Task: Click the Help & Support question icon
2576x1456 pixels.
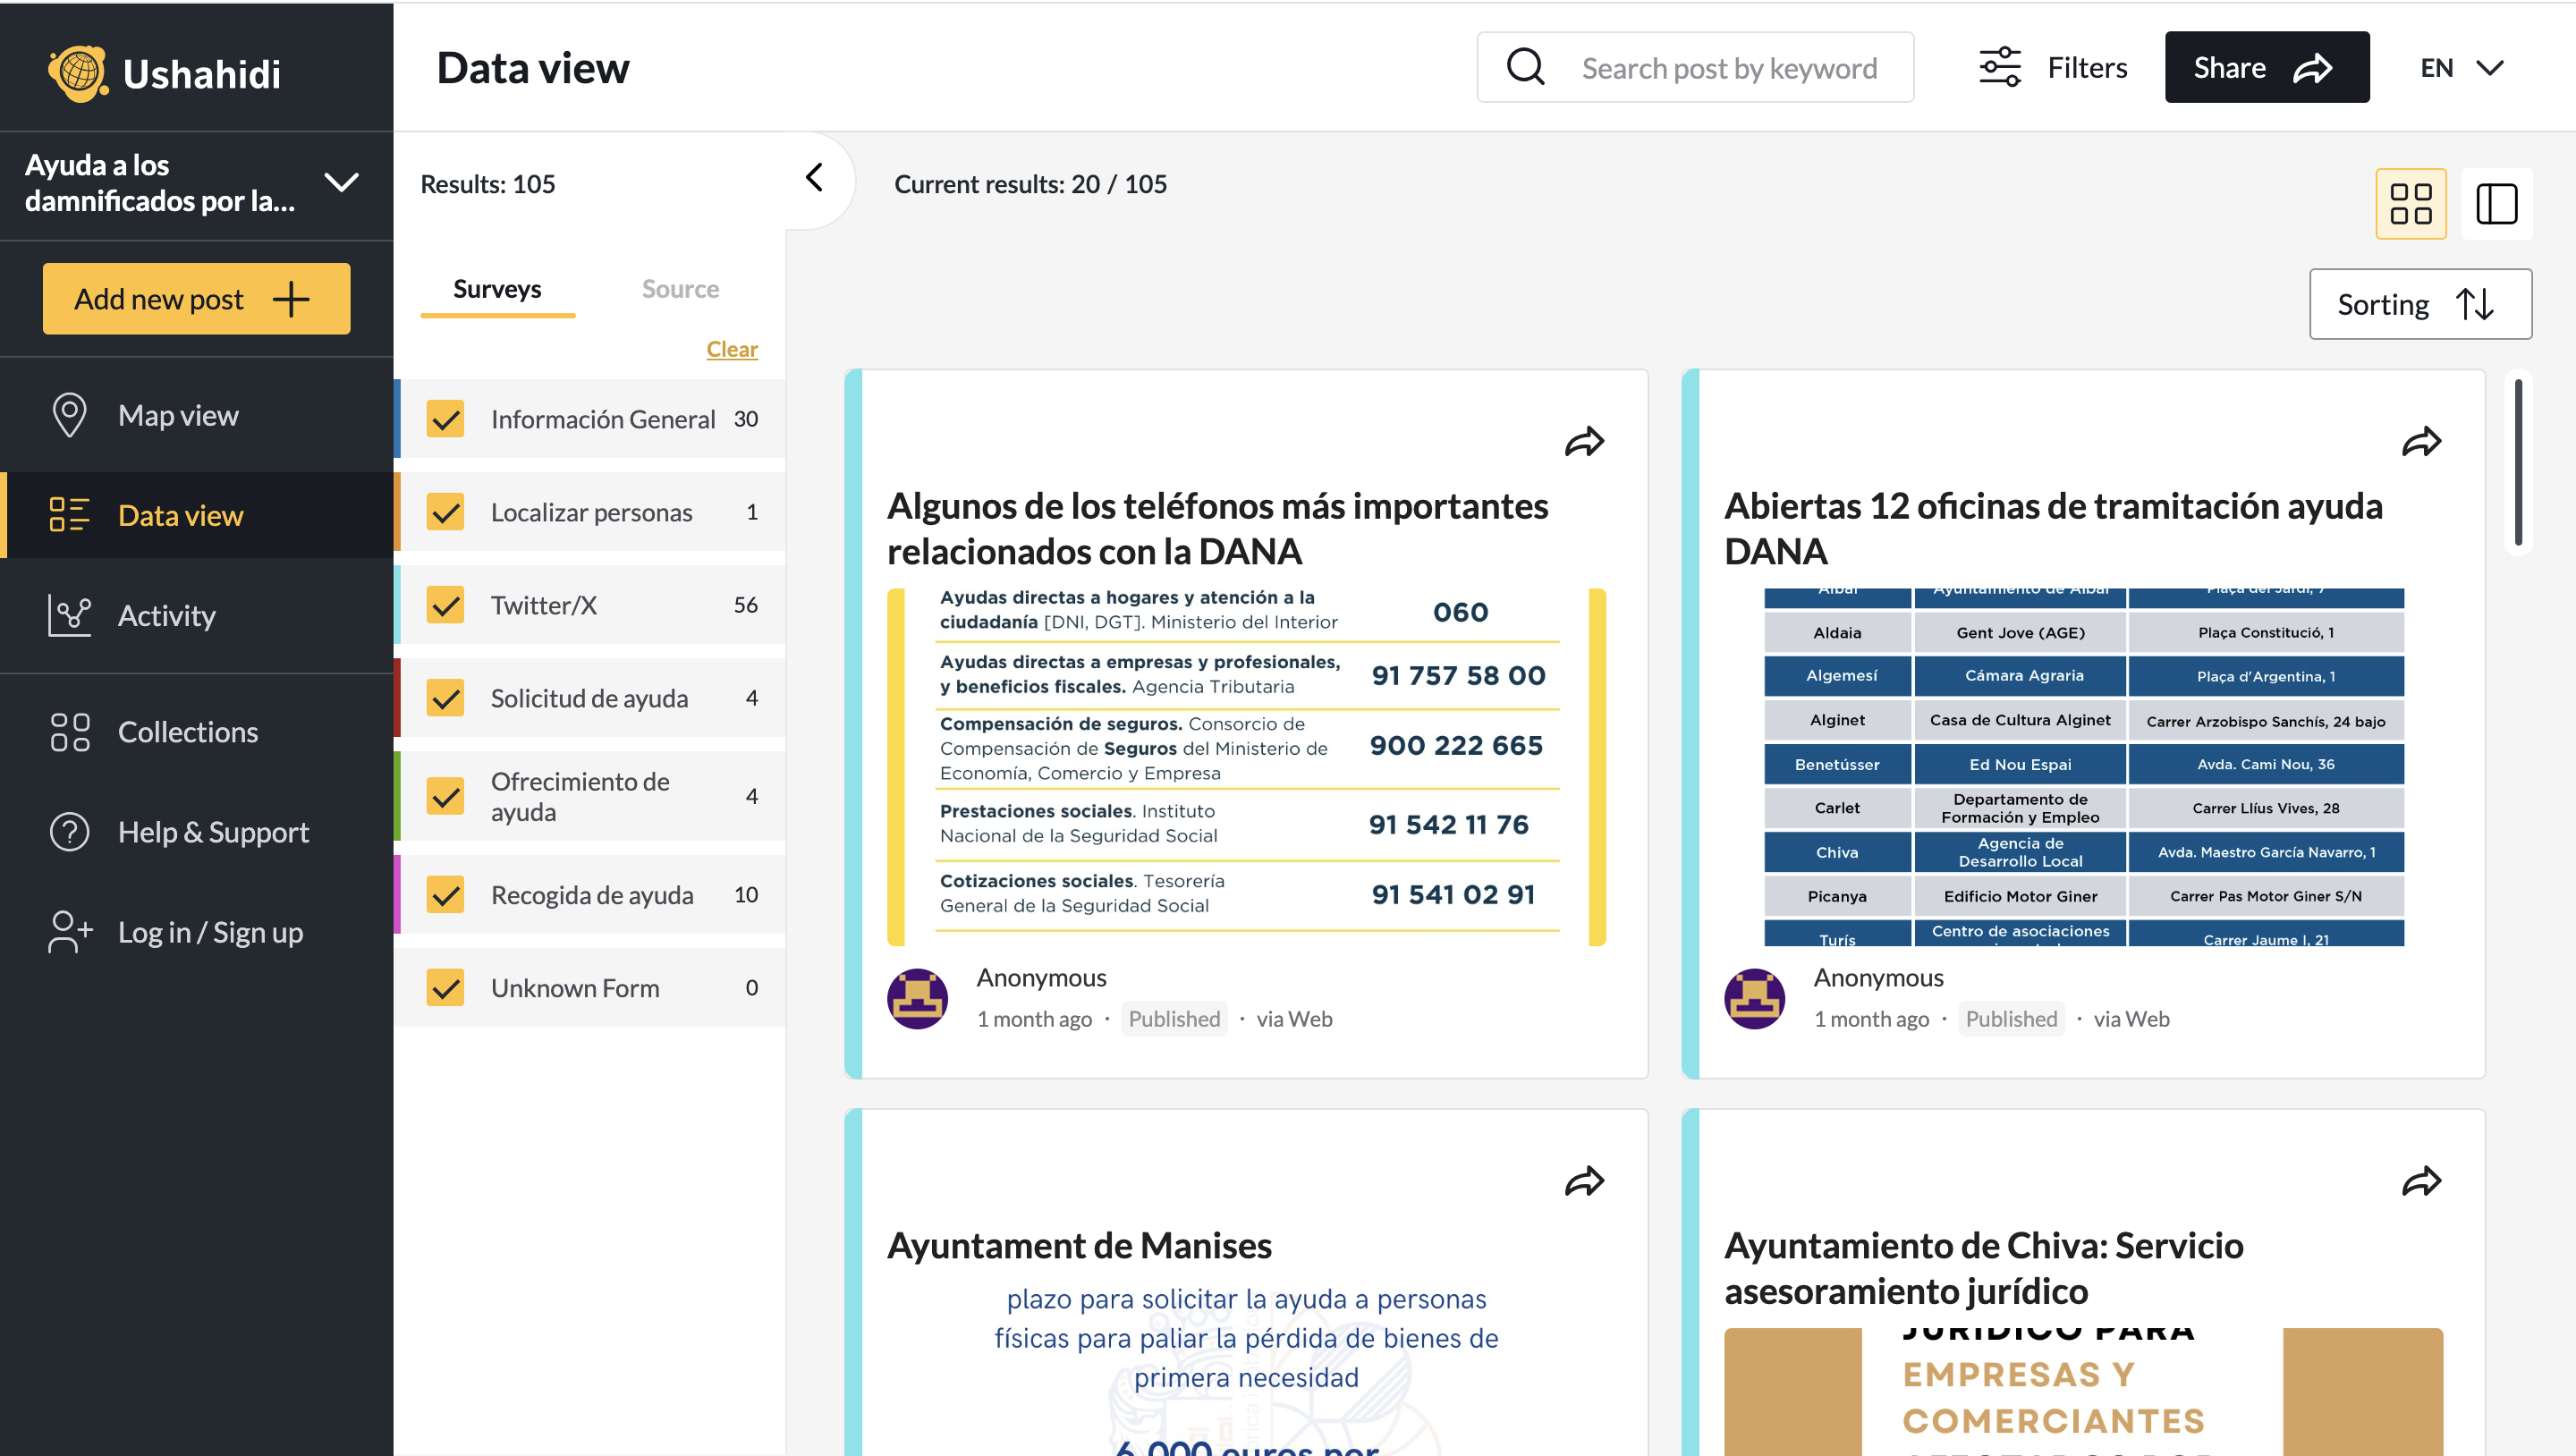Action: click(x=69, y=832)
